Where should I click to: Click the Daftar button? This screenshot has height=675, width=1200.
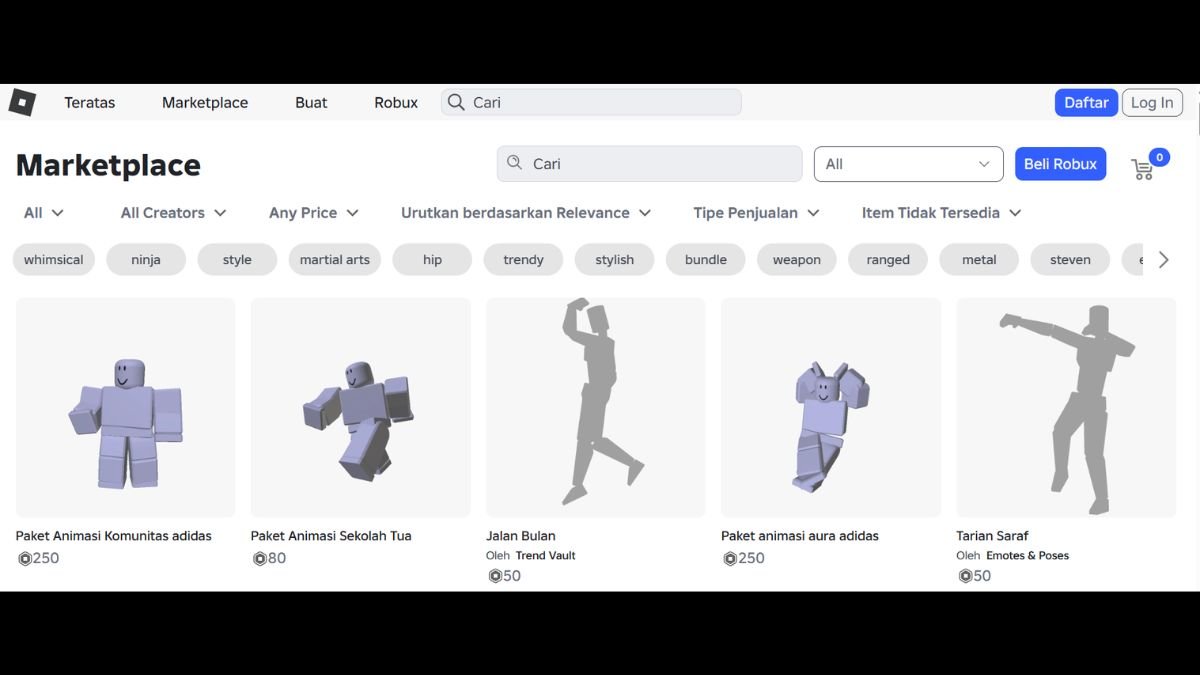point(1086,102)
